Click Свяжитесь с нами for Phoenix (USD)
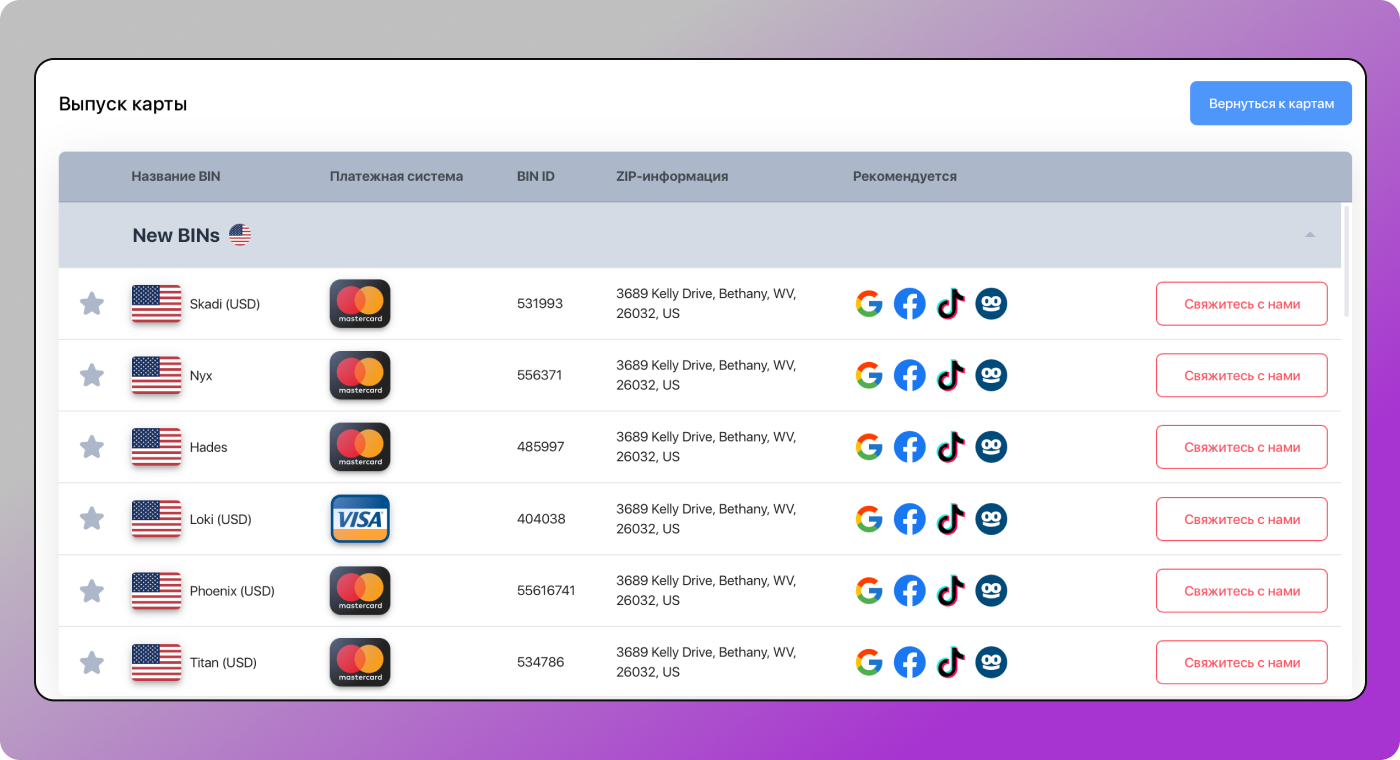This screenshot has height=760, width=1400. [x=1241, y=591]
